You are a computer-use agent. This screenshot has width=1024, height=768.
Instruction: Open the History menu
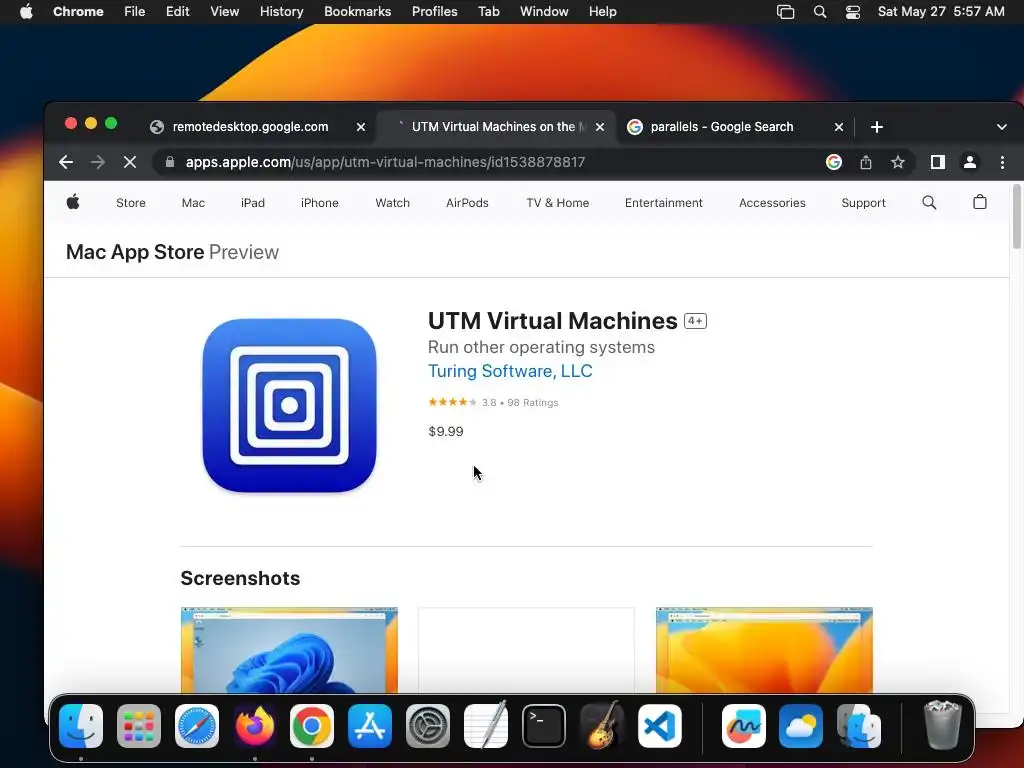click(281, 12)
